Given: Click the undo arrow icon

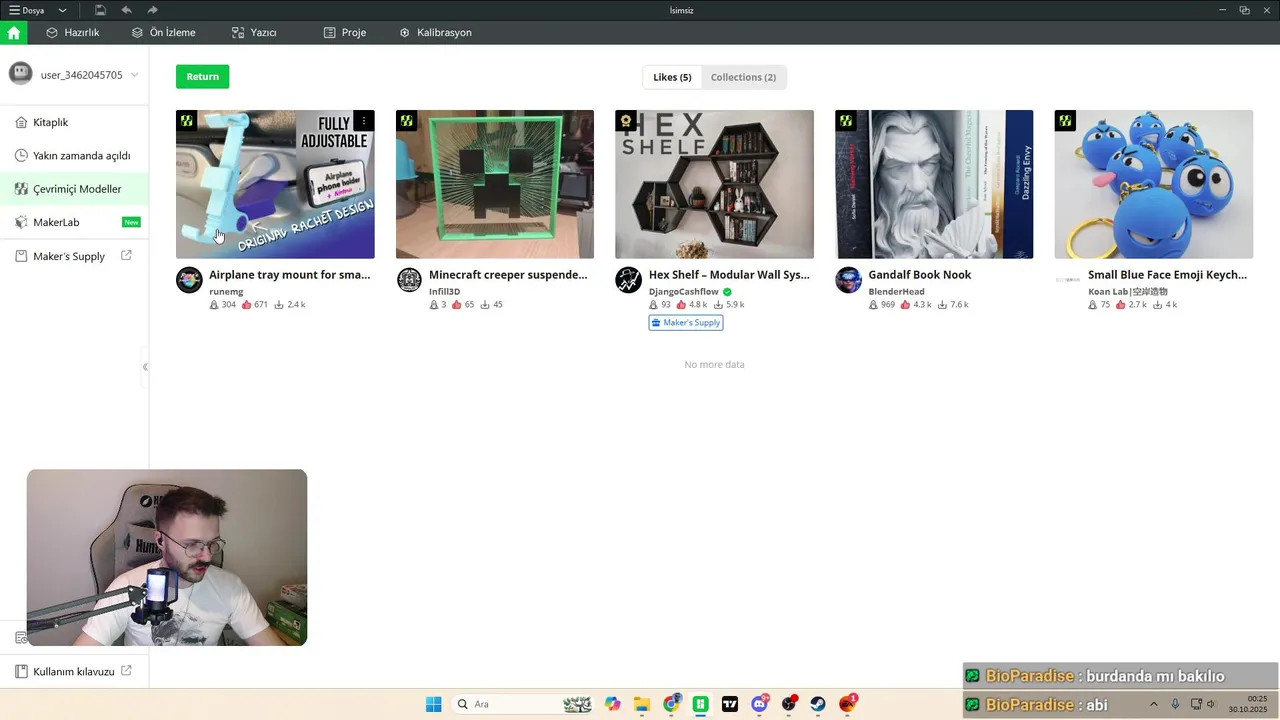Looking at the screenshot, I should click(x=126, y=10).
